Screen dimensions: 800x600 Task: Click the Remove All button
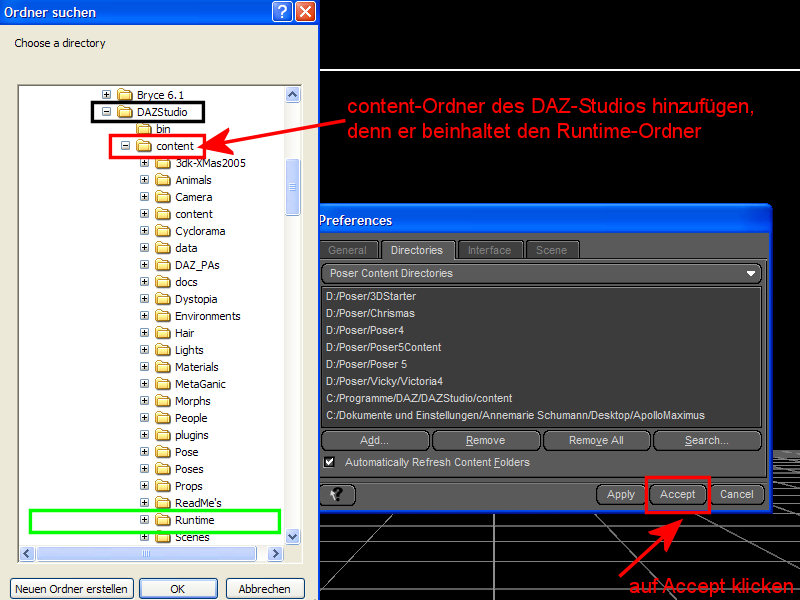(x=596, y=440)
